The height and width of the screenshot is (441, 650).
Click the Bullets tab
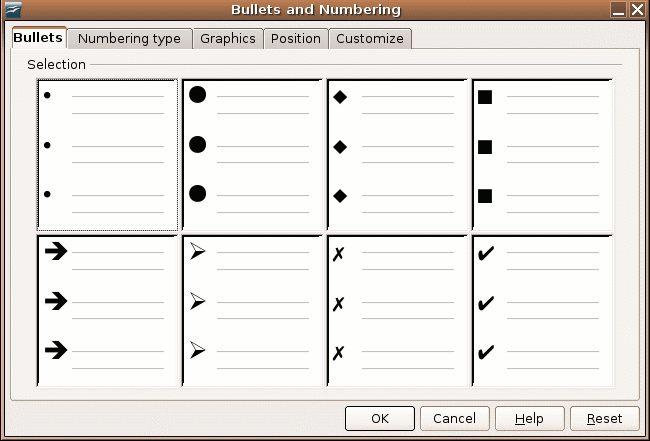click(x=38, y=37)
